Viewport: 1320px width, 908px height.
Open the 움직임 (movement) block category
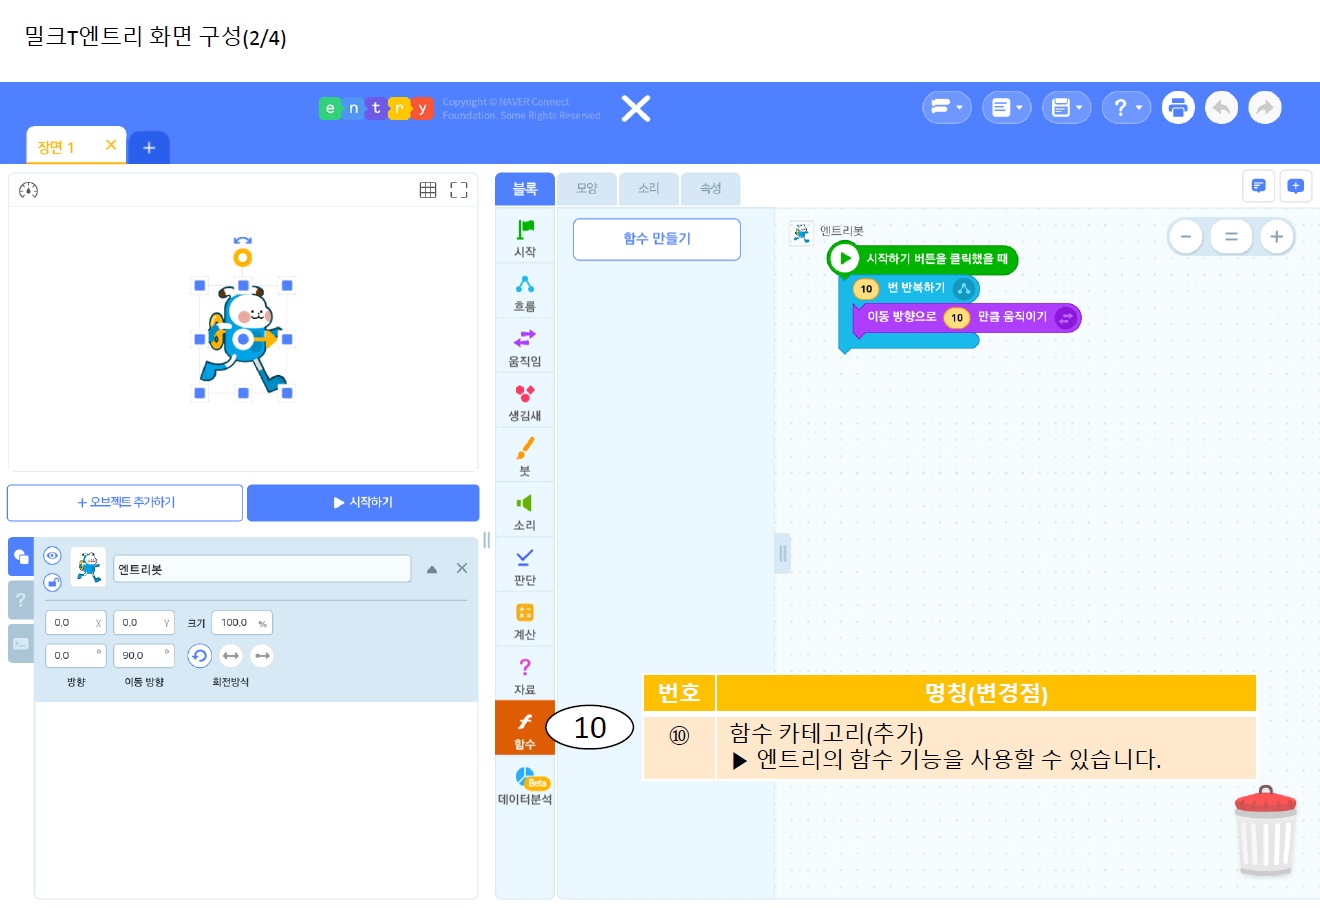pos(524,346)
